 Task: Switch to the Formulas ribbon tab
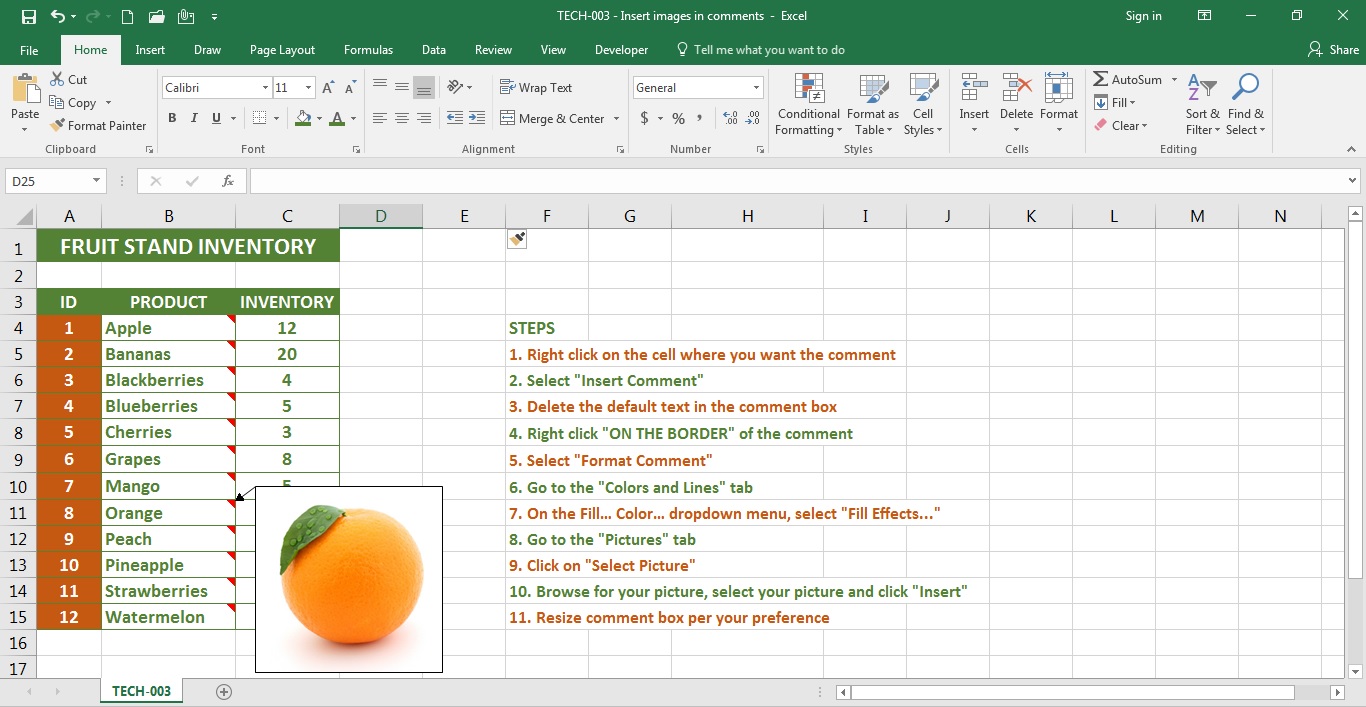point(368,50)
